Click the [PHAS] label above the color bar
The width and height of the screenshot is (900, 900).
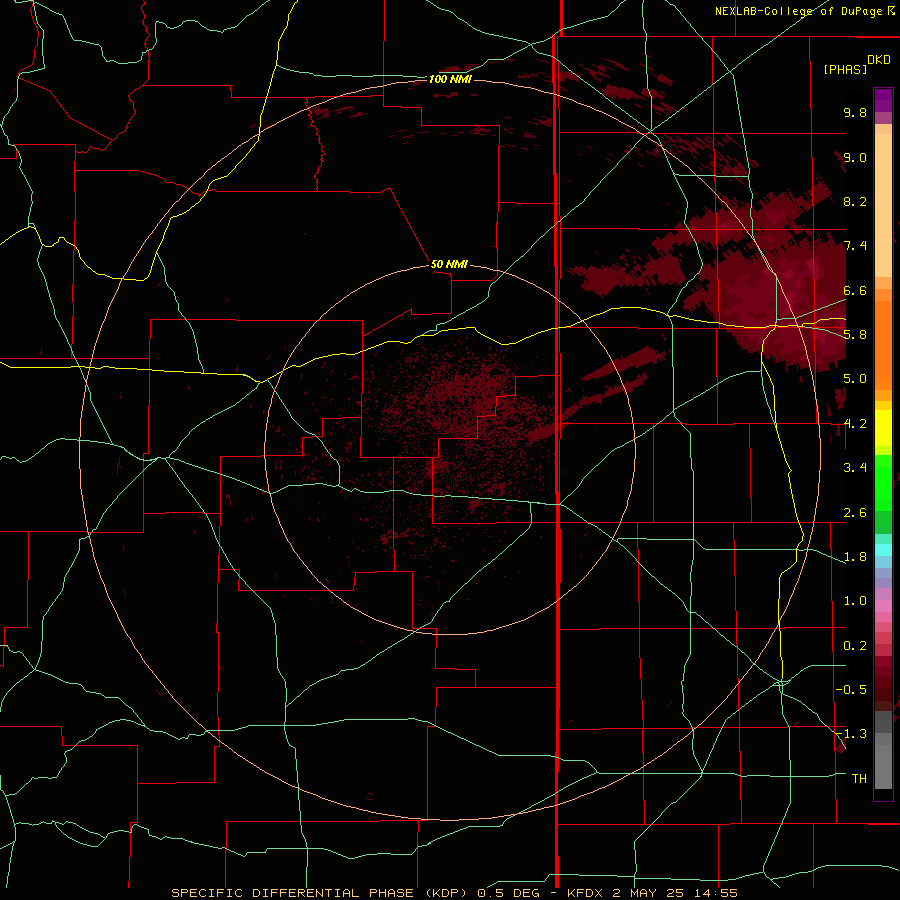point(845,69)
